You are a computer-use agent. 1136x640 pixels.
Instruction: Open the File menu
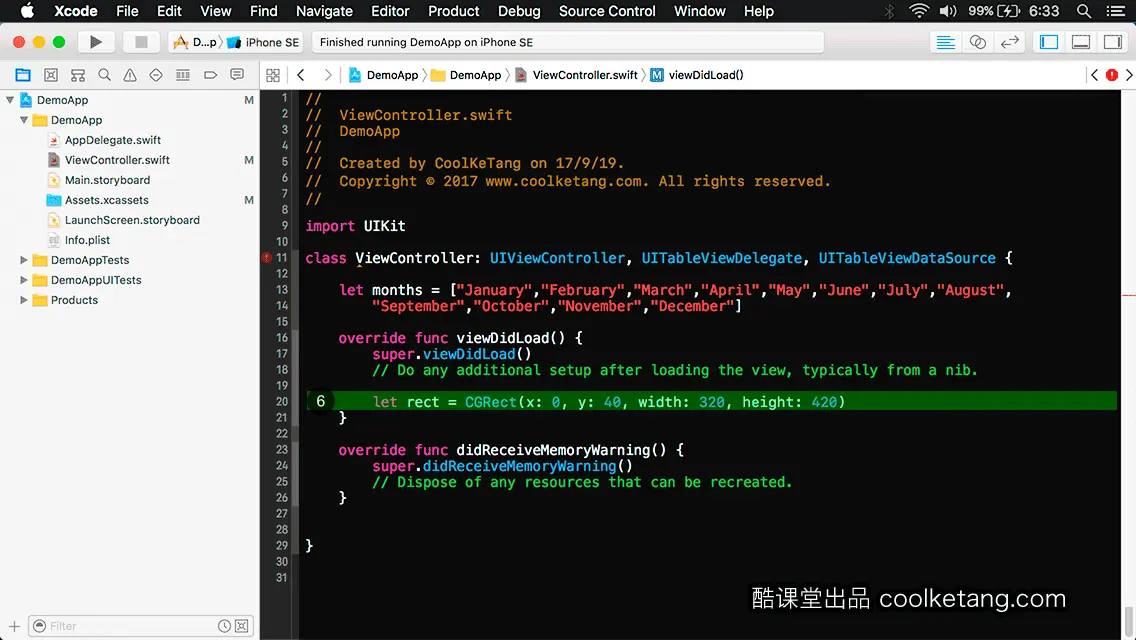coord(127,11)
